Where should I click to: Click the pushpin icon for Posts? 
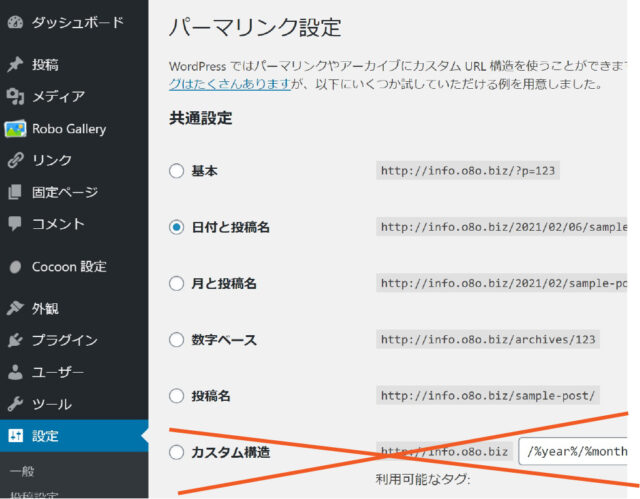tap(15, 65)
